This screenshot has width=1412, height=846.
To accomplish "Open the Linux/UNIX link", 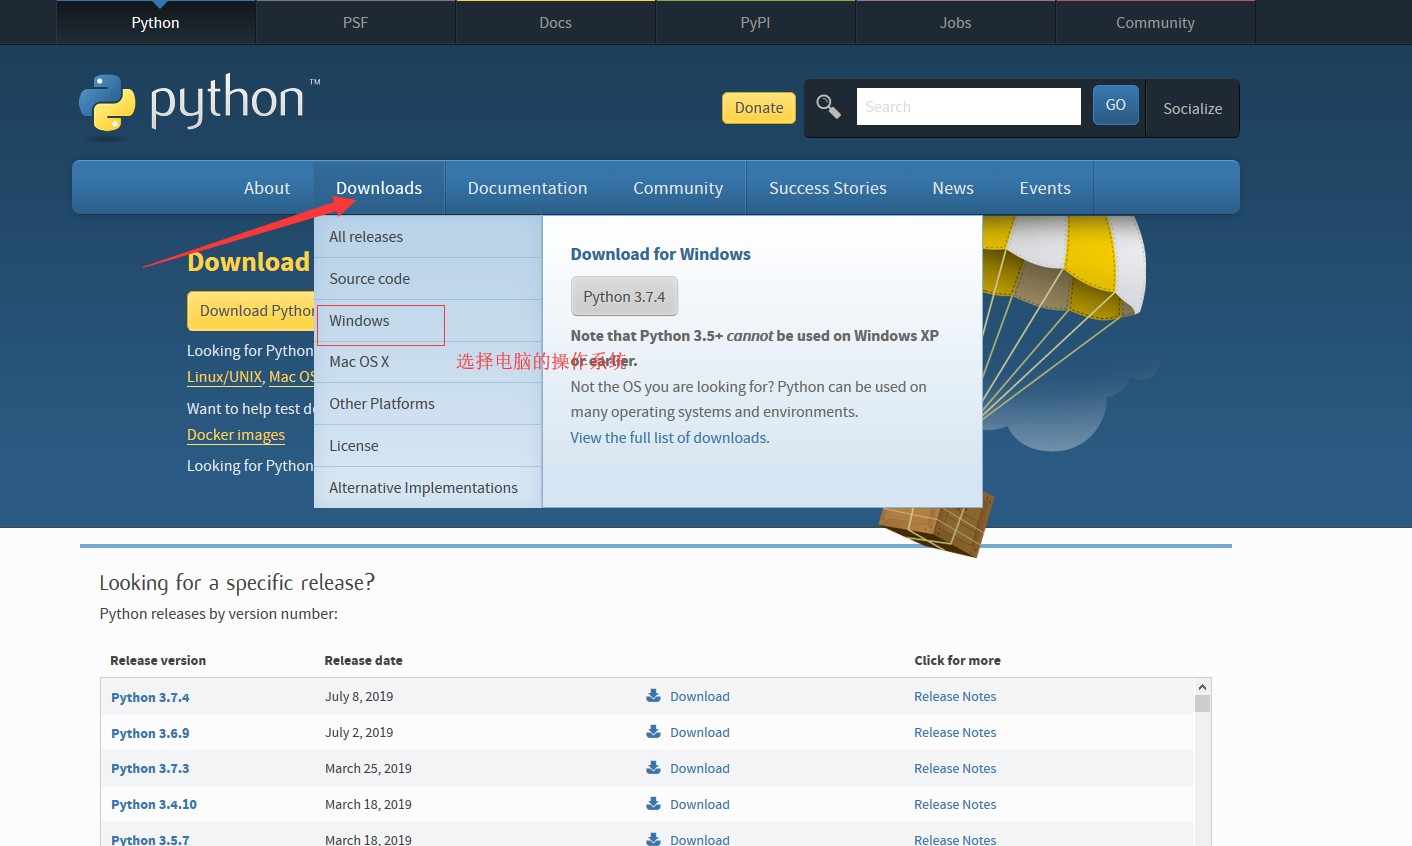I will (x=224, y=377).
